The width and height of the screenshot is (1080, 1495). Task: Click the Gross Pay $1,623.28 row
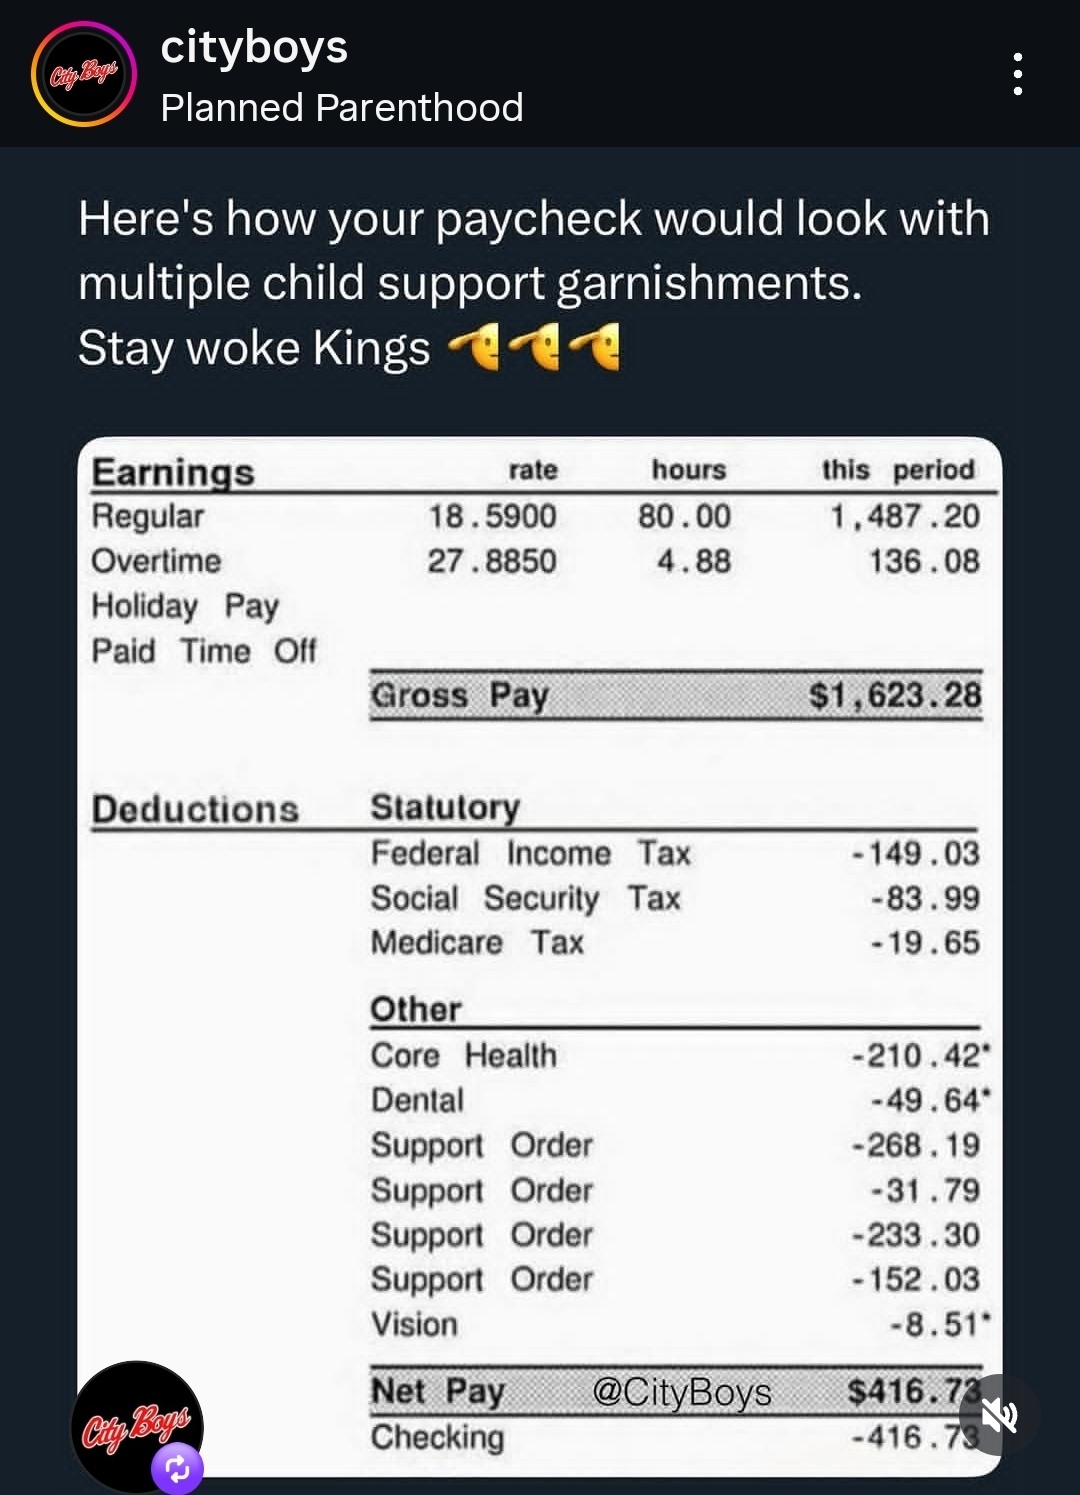(x=675, y=695)
